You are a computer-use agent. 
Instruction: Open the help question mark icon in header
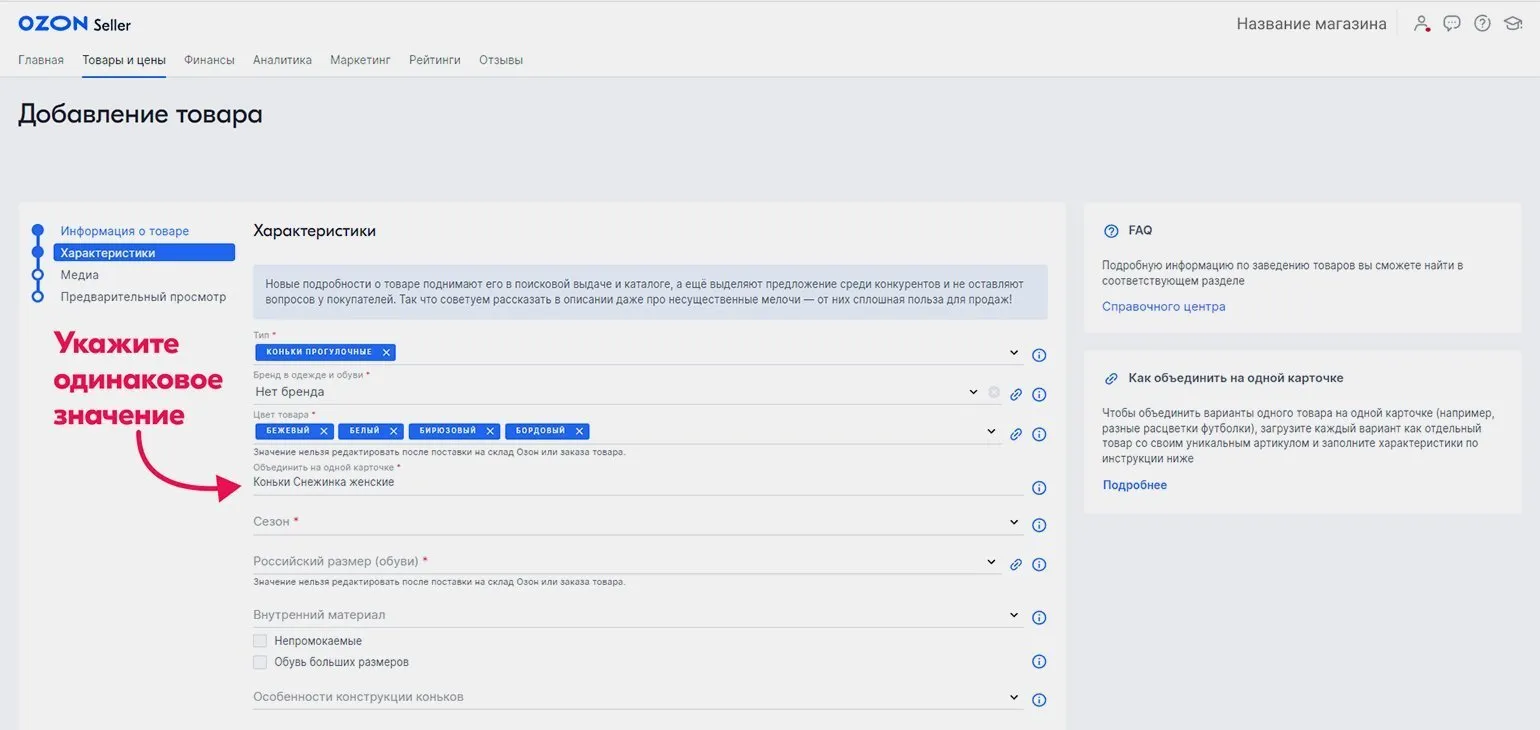[x=1482, y=24]
